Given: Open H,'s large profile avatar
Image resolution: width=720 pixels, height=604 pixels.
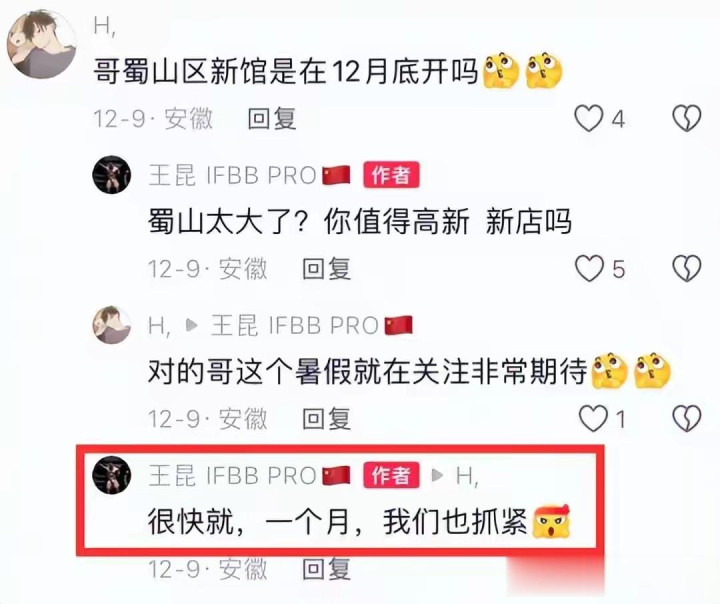Looking at the screenshot, I should [x=41, y=44].
